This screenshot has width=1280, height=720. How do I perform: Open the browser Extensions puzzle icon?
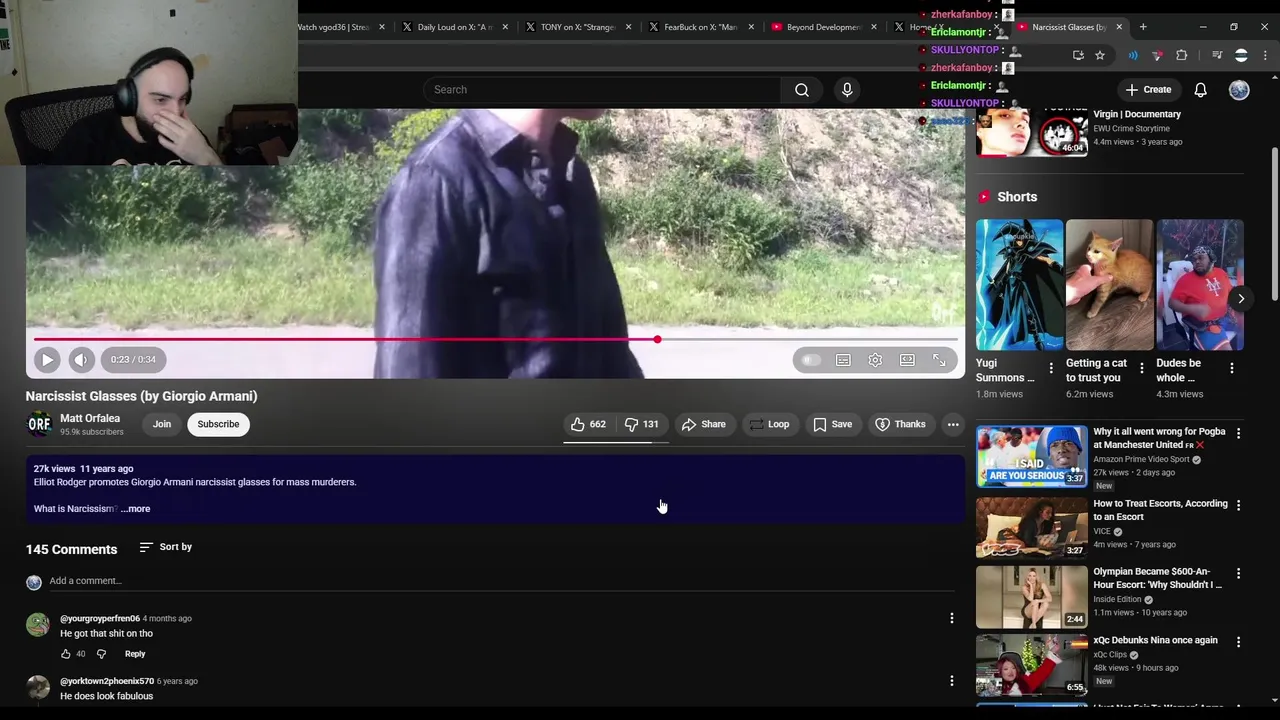[x=1182, y=55]
